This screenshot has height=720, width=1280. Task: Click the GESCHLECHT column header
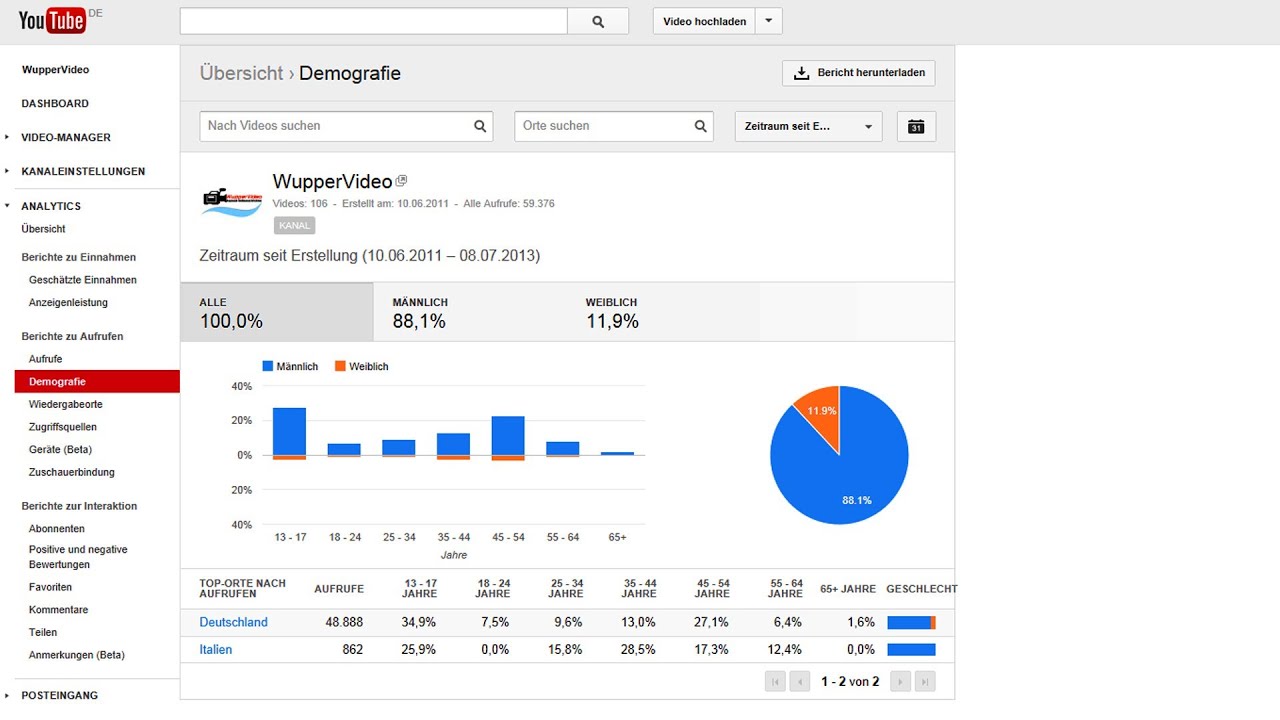click(921, 589)
